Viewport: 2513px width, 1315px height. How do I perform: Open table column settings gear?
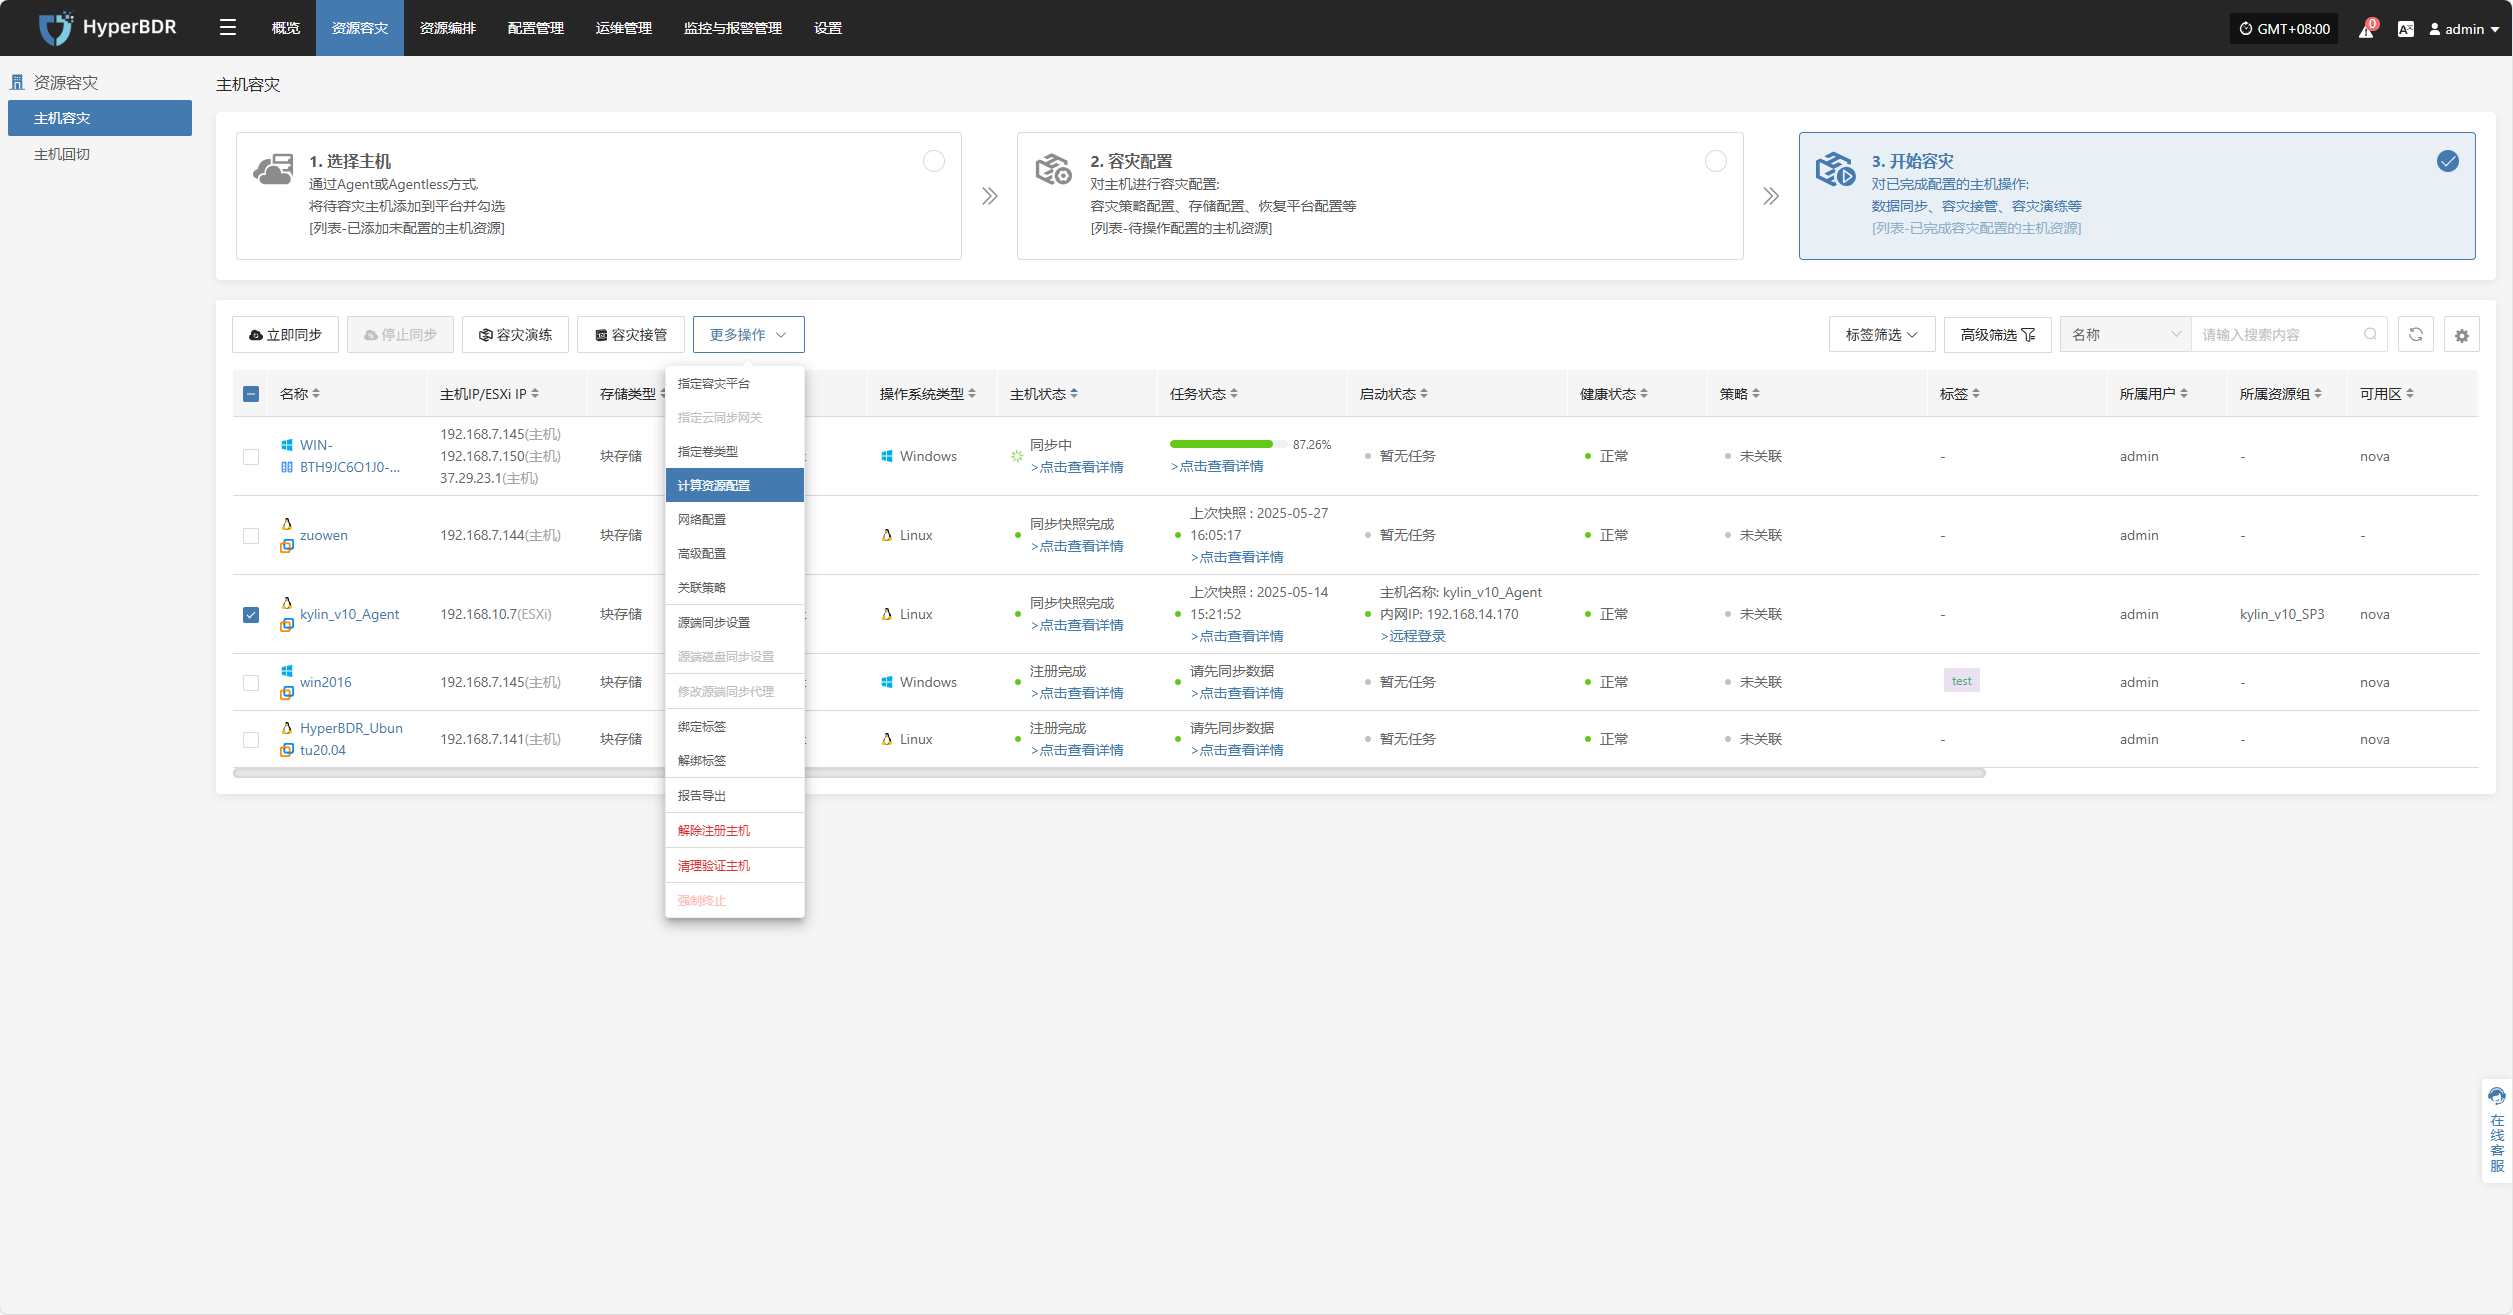(x=2462, y=335)
